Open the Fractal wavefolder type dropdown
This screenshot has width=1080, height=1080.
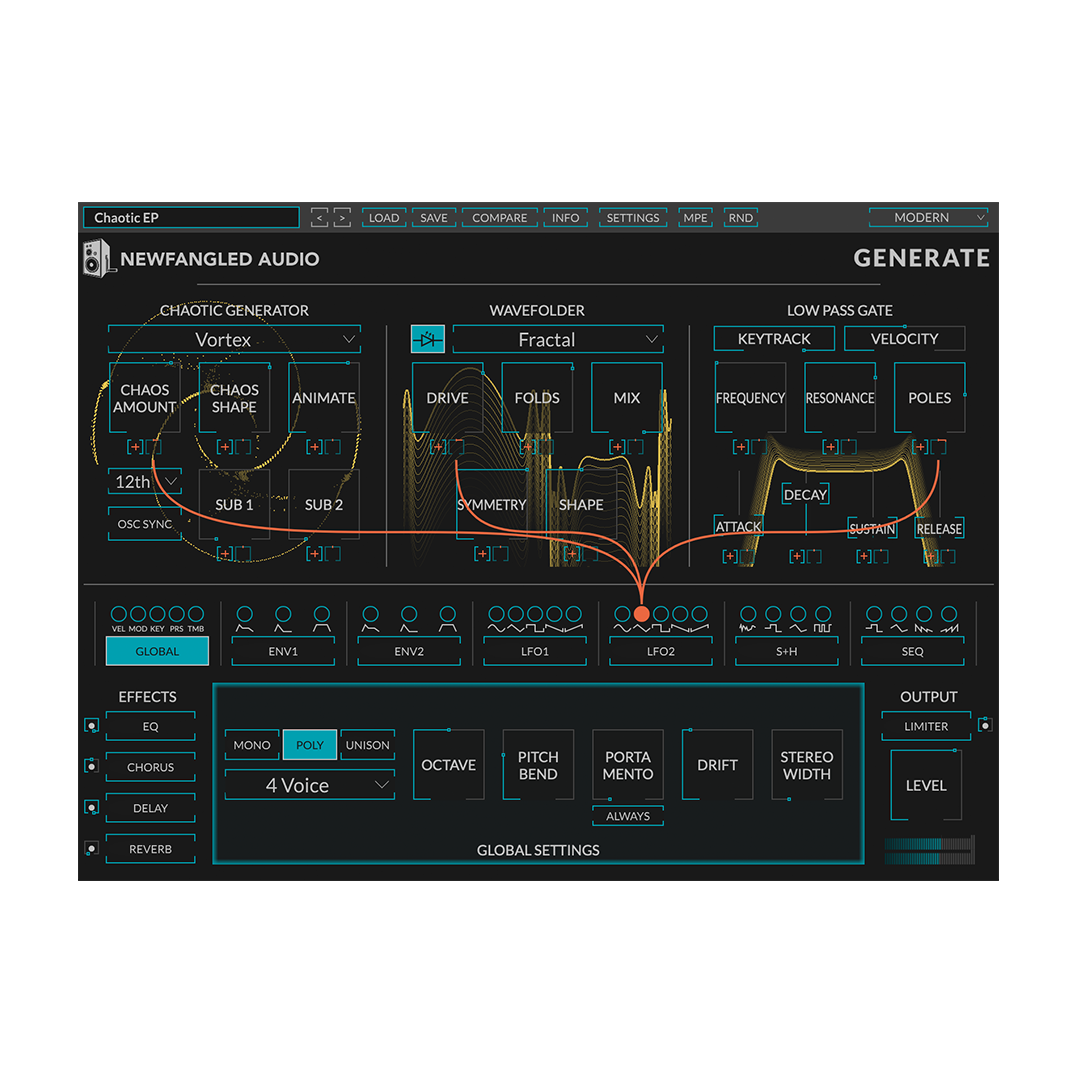[558, 340]
